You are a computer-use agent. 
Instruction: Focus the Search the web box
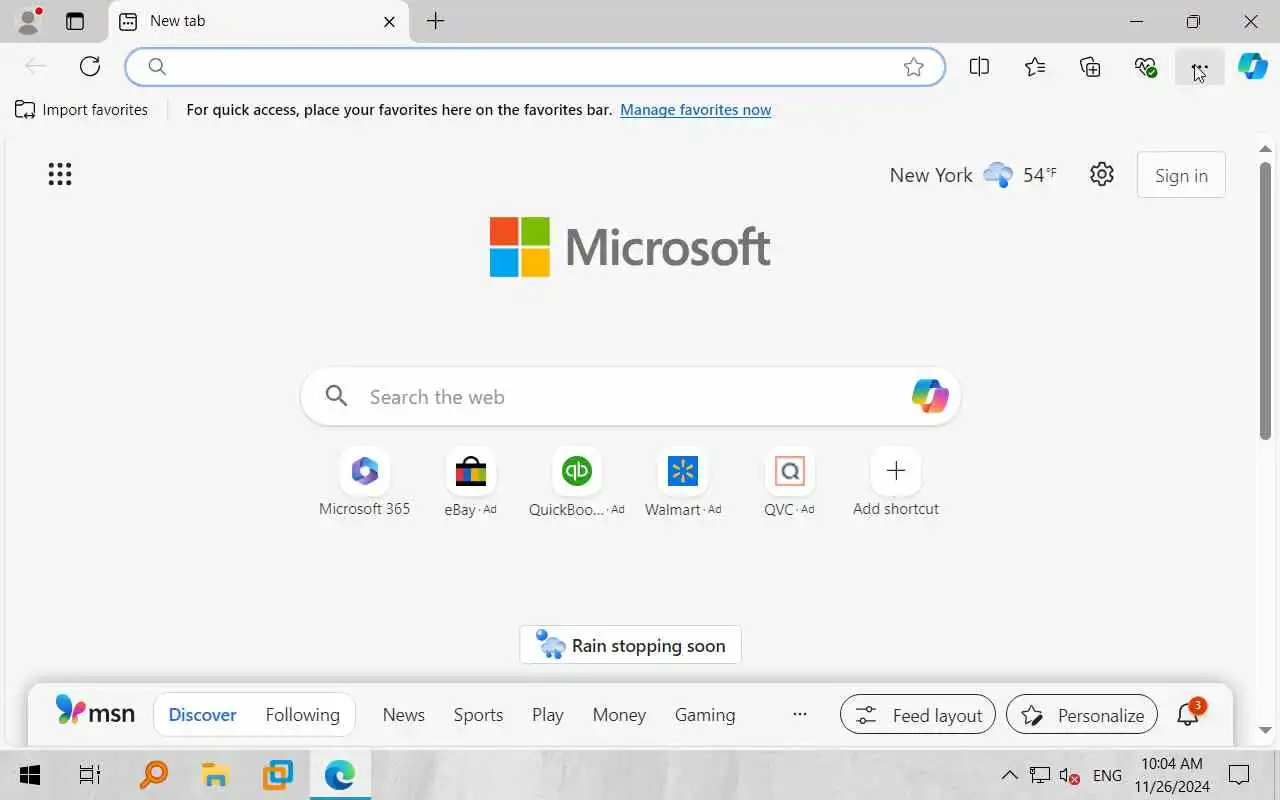(630, 397)
